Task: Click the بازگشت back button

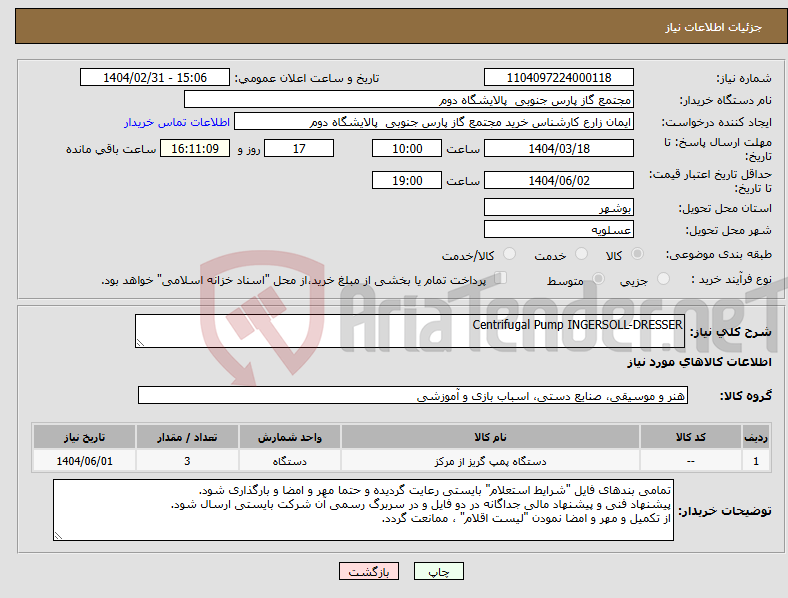Action: tap(369, 571)
